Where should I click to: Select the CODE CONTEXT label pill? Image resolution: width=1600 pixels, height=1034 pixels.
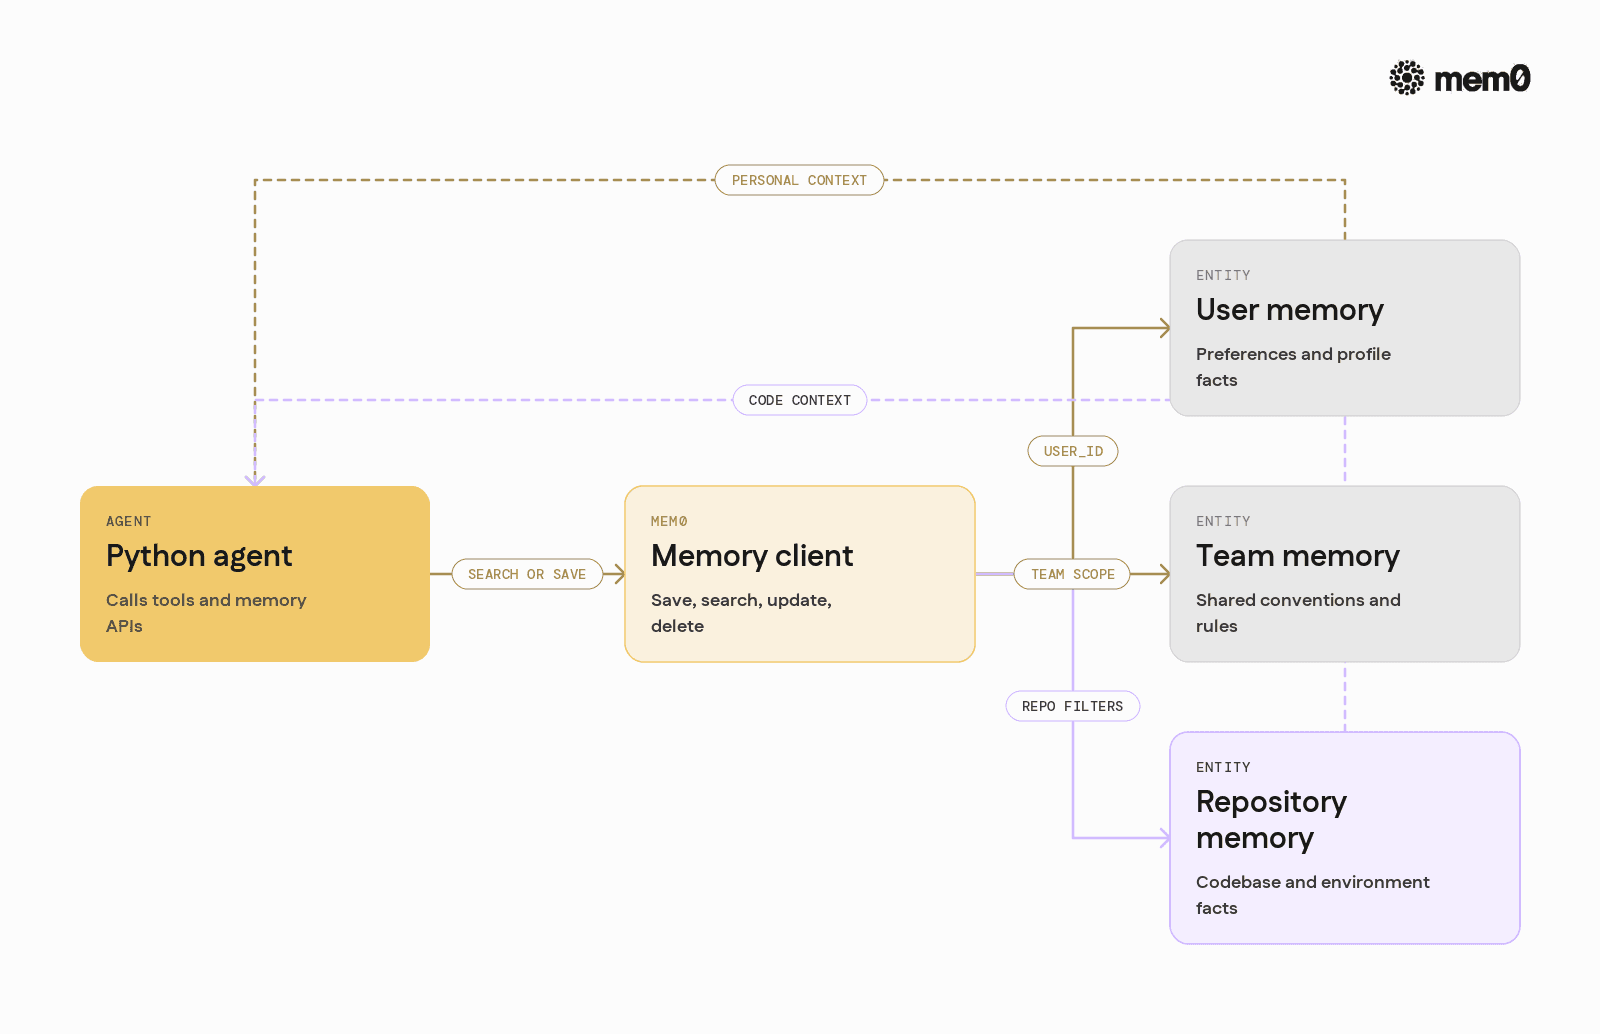(x=800, y=400)
